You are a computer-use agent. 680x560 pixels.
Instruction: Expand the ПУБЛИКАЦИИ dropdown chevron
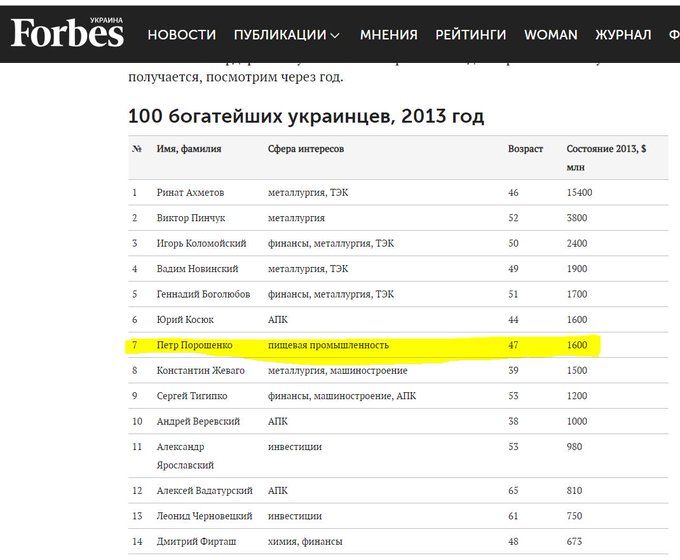click(335, 36)
